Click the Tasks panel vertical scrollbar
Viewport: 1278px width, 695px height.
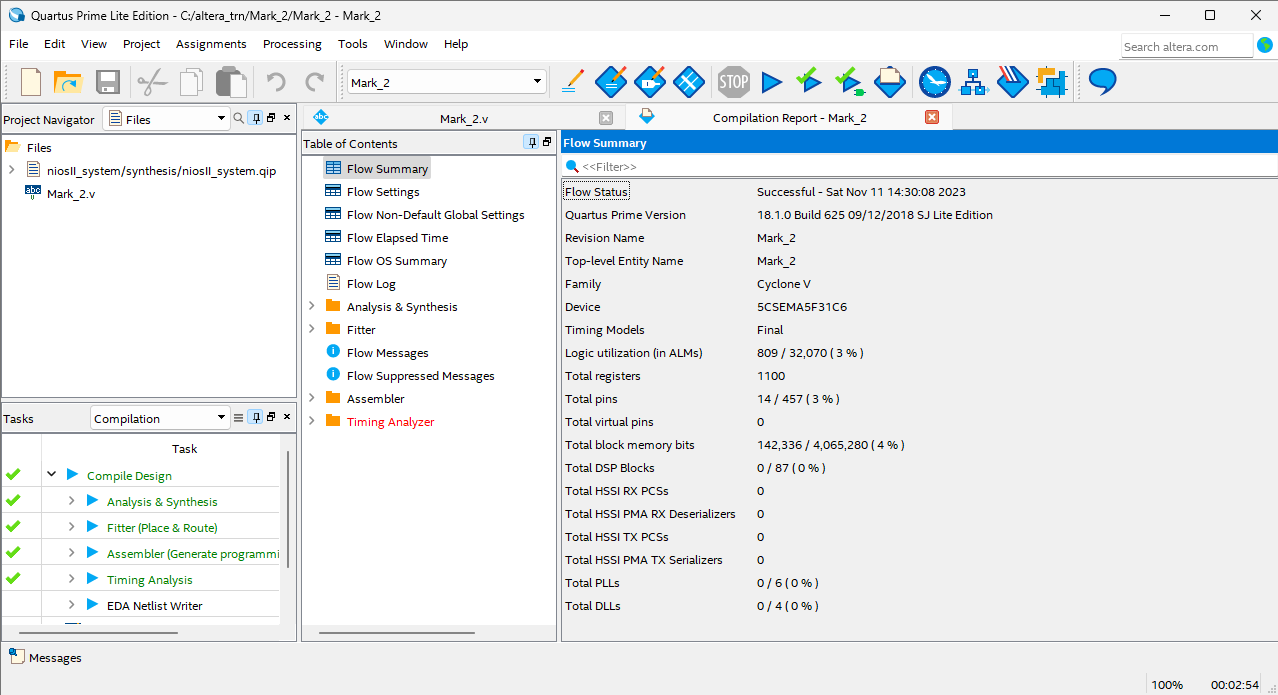click(288, 510)
